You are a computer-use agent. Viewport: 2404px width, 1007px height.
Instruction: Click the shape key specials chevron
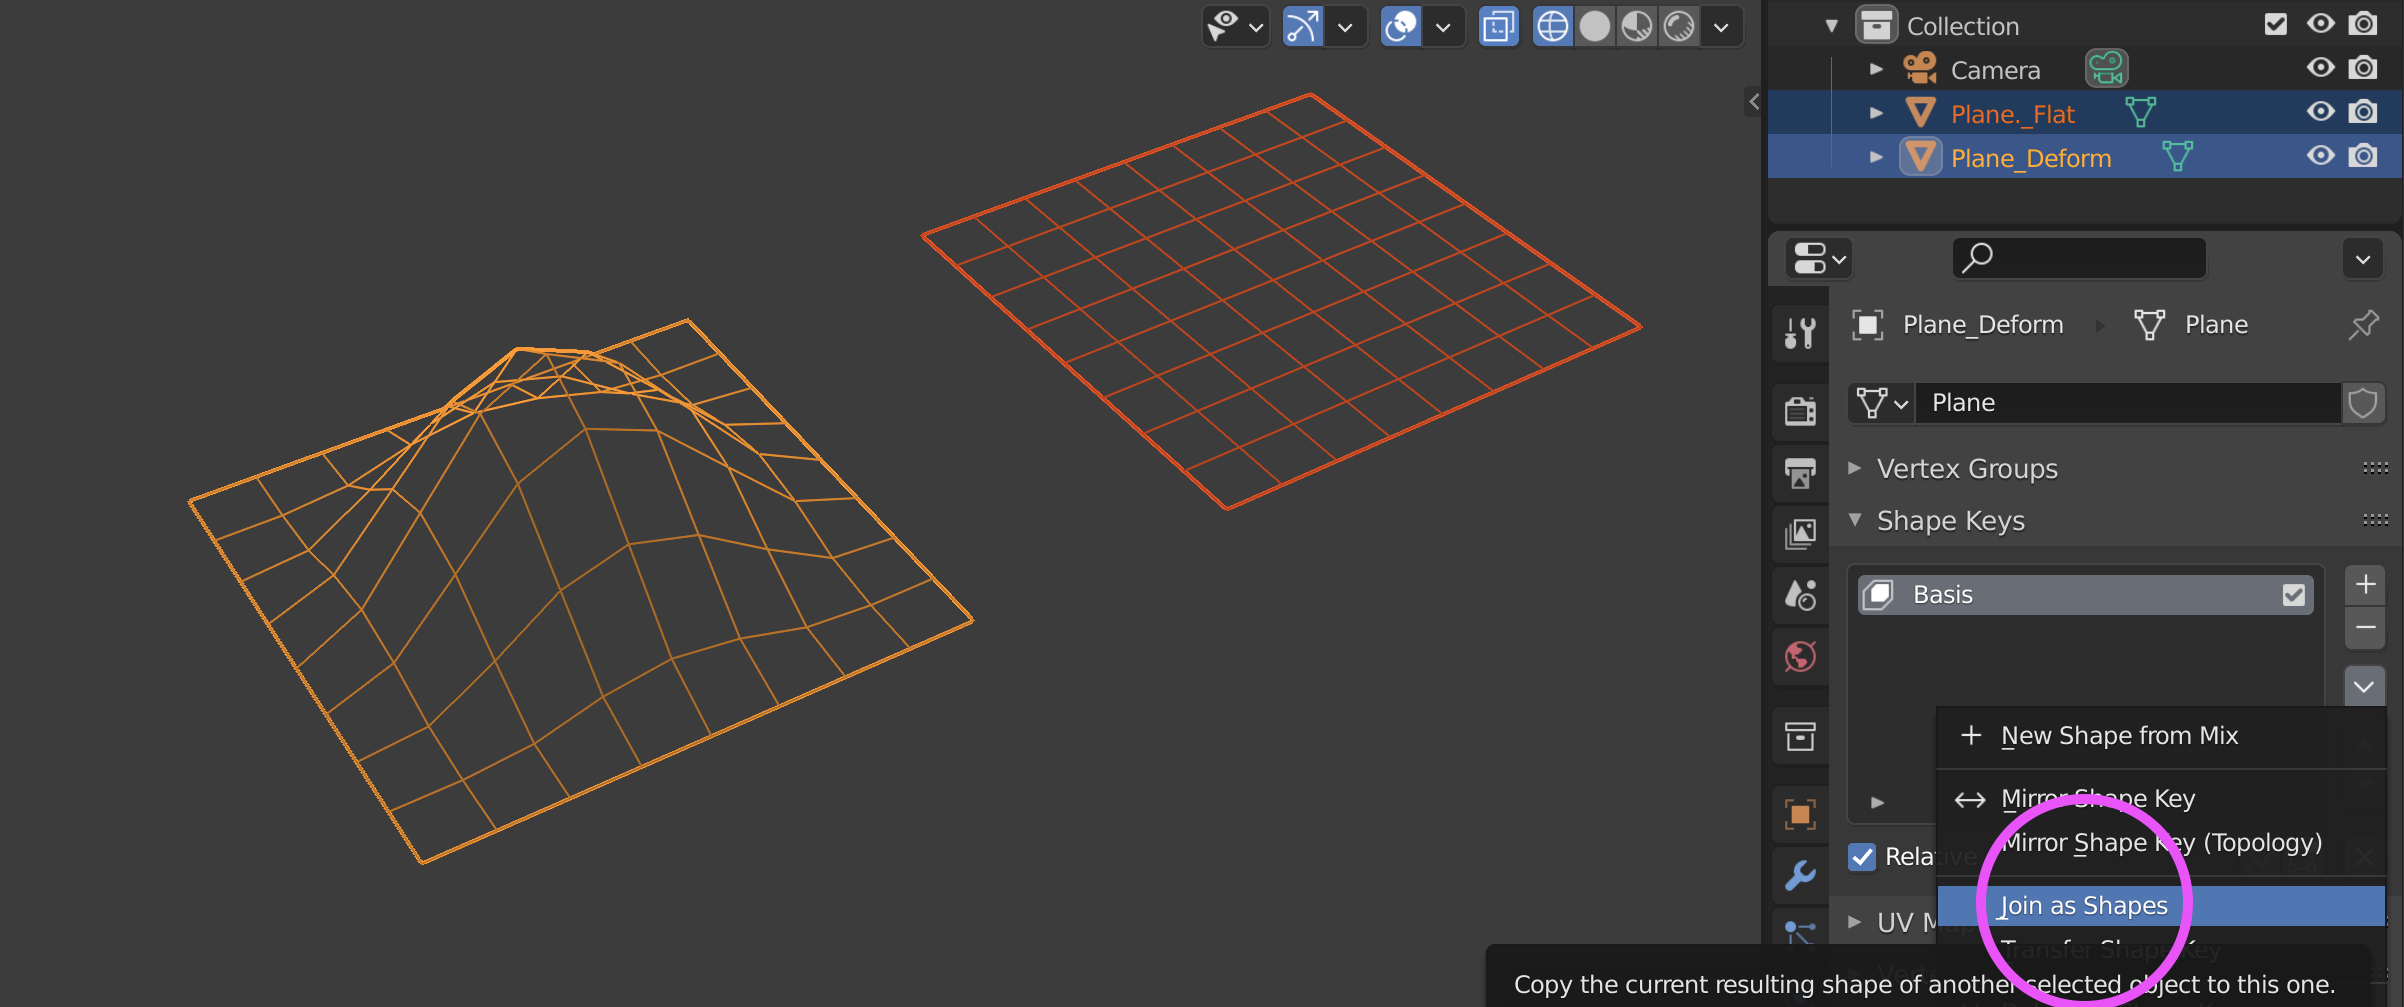point(2364,687)
